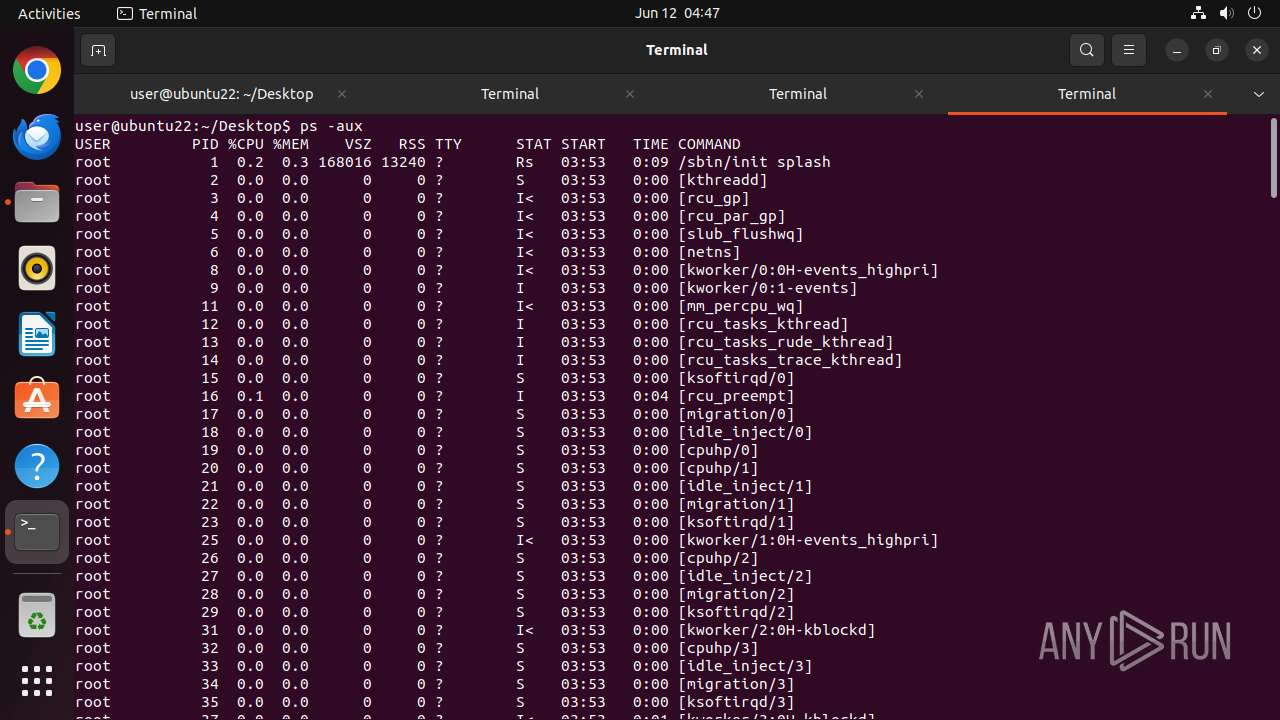Click the RSS value 13240
1280x720 pixels.
[x=403, y=162]
